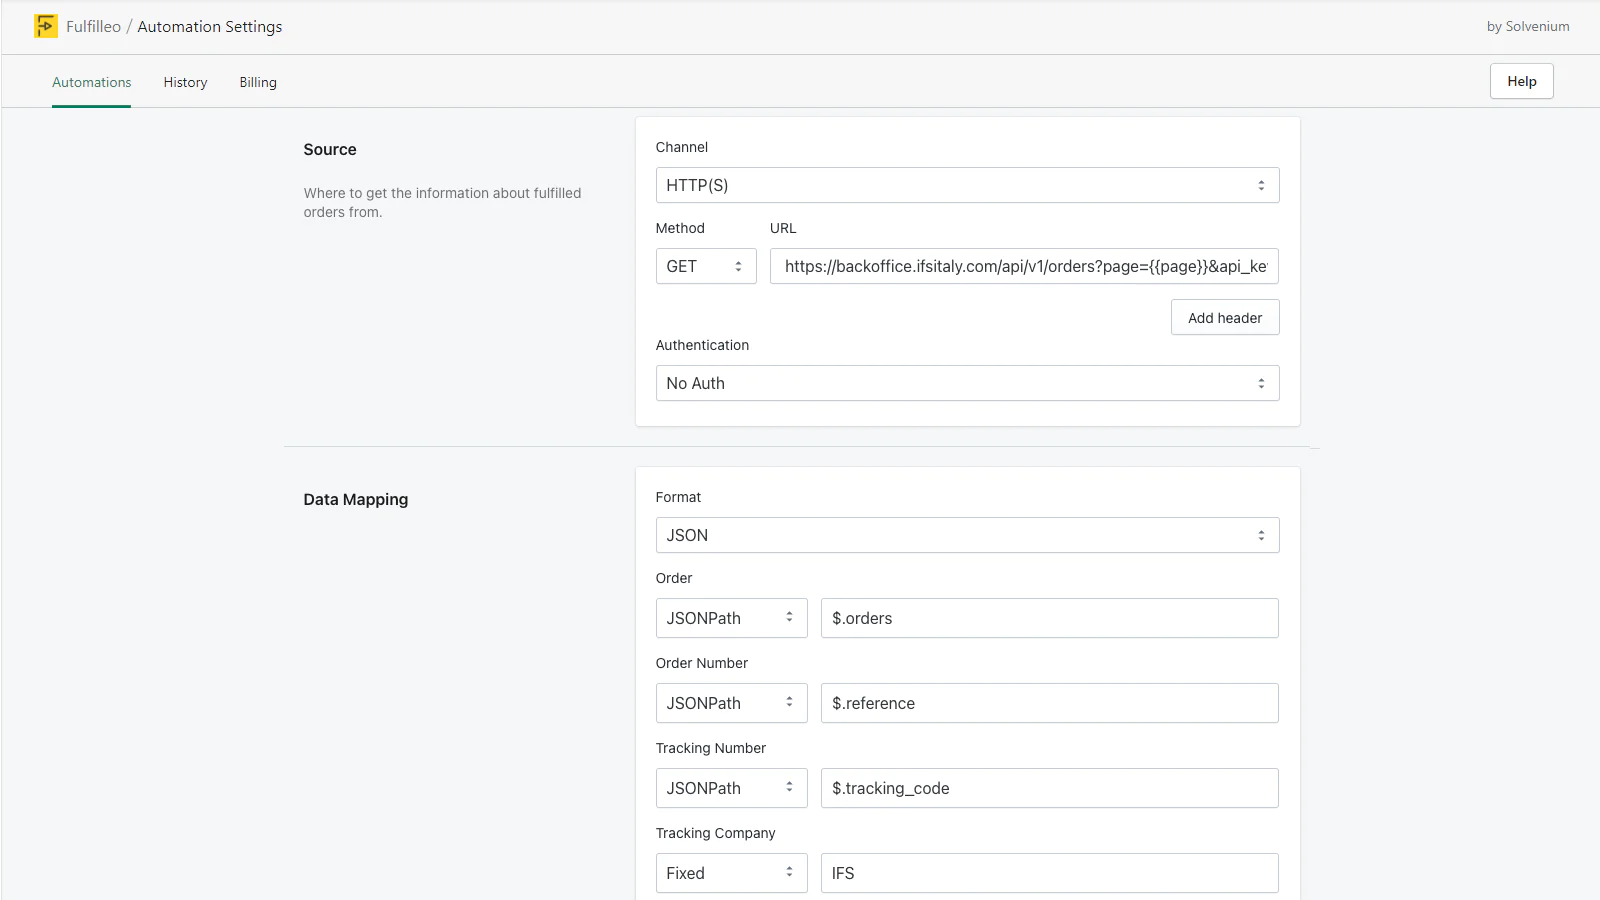The width and height of the screenshot is (1600, 900).
Task: Click into the URL input field
Action: point(1024,266)
